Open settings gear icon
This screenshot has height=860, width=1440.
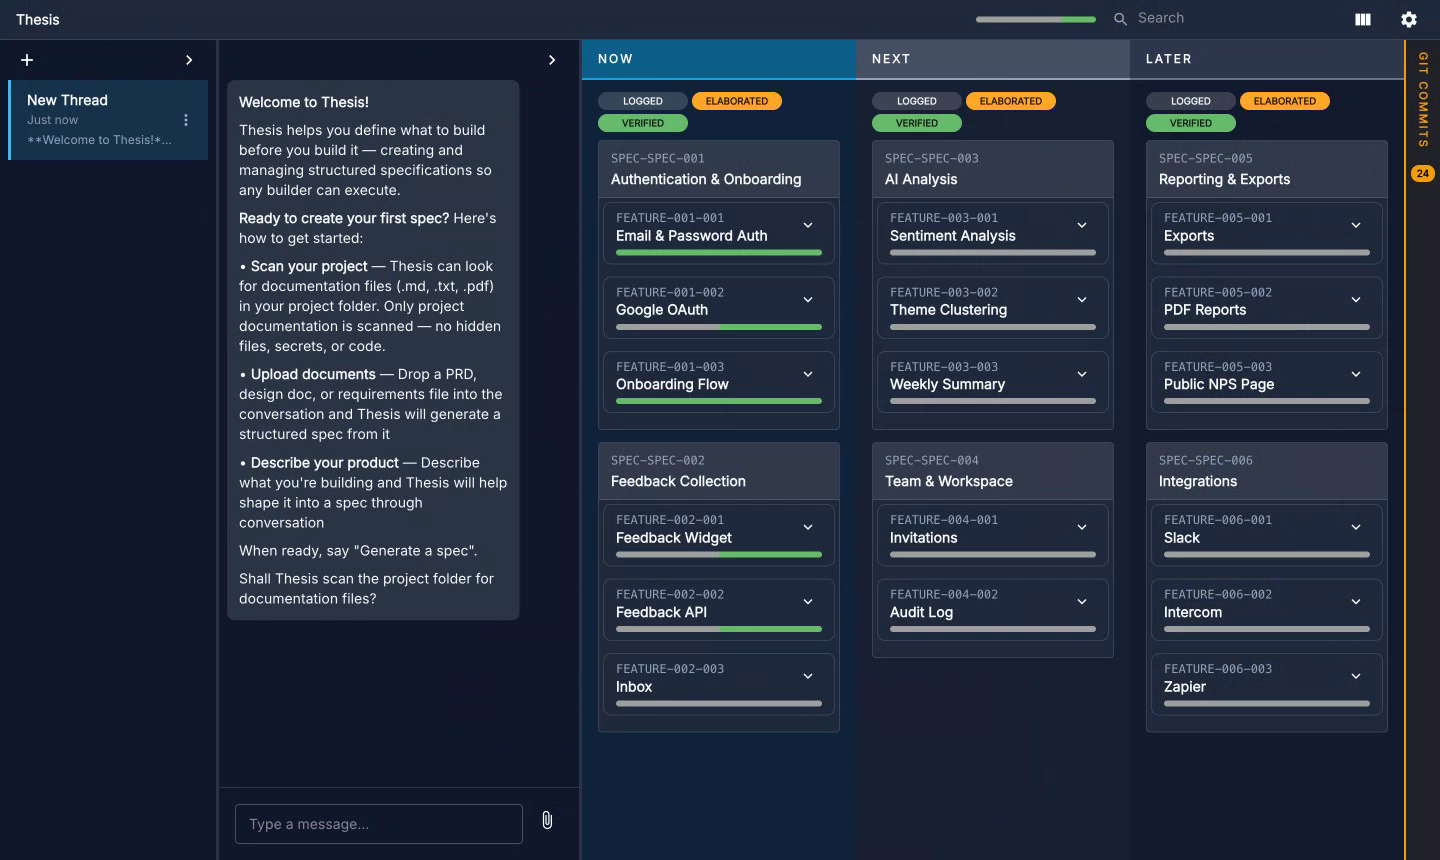(1409, 19)
